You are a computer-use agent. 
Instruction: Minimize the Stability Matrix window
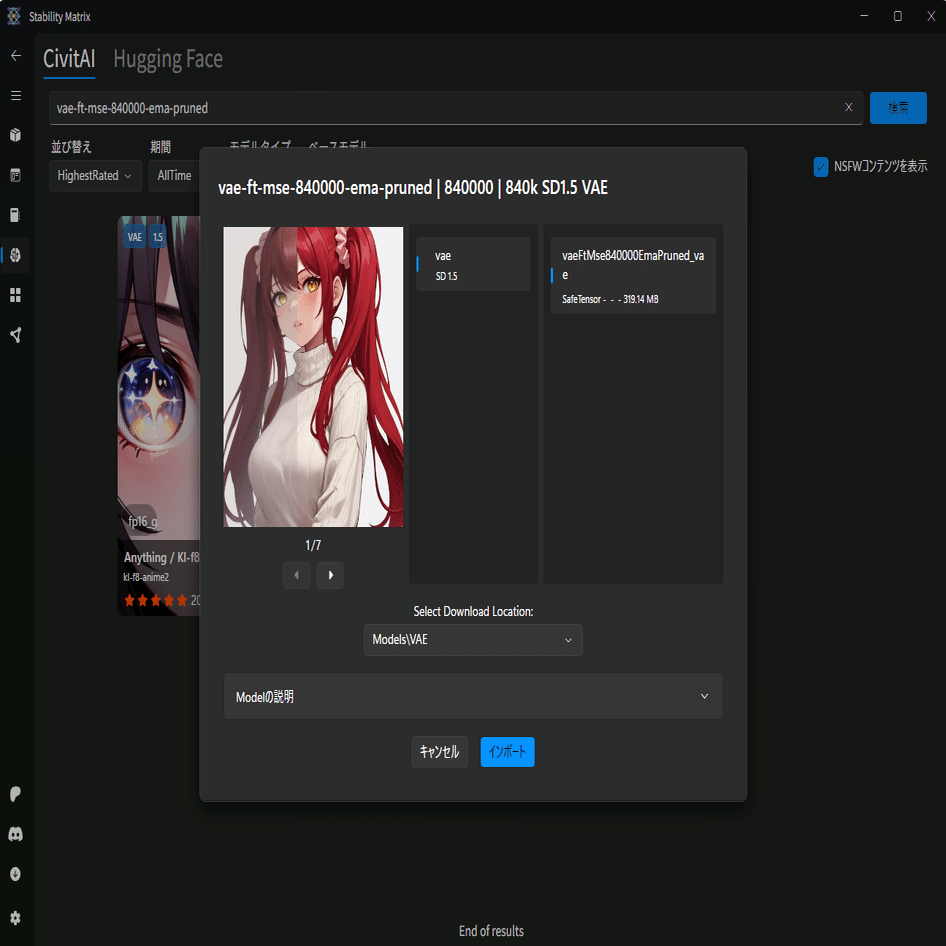tap(864, 16)
